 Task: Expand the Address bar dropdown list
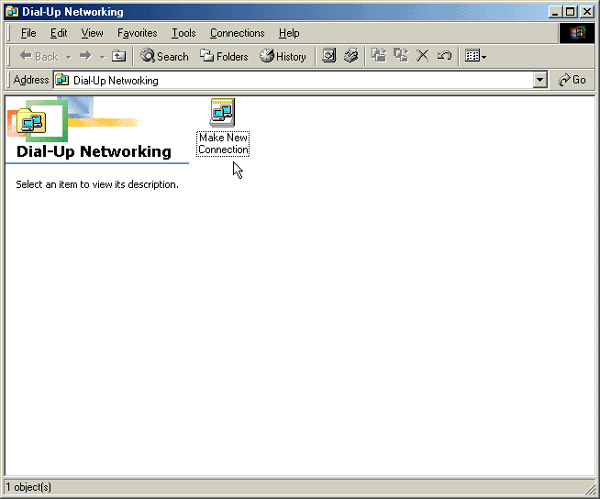coord(540,80)
